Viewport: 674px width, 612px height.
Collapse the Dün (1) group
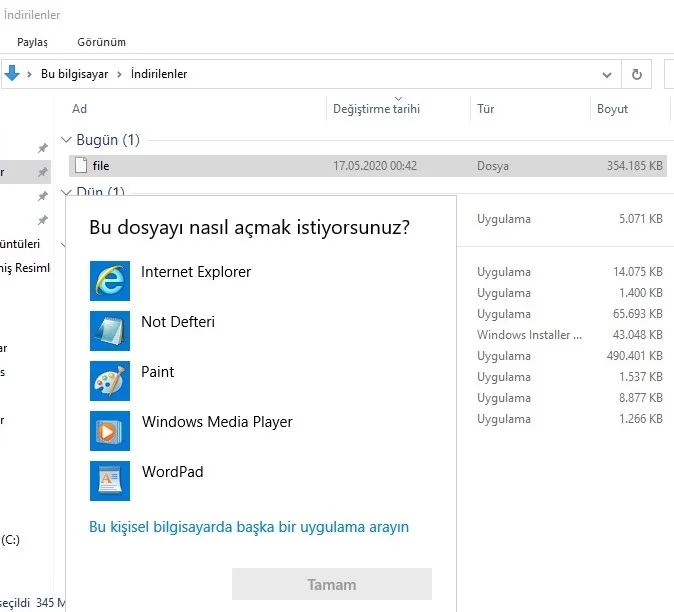click(66, 192)
